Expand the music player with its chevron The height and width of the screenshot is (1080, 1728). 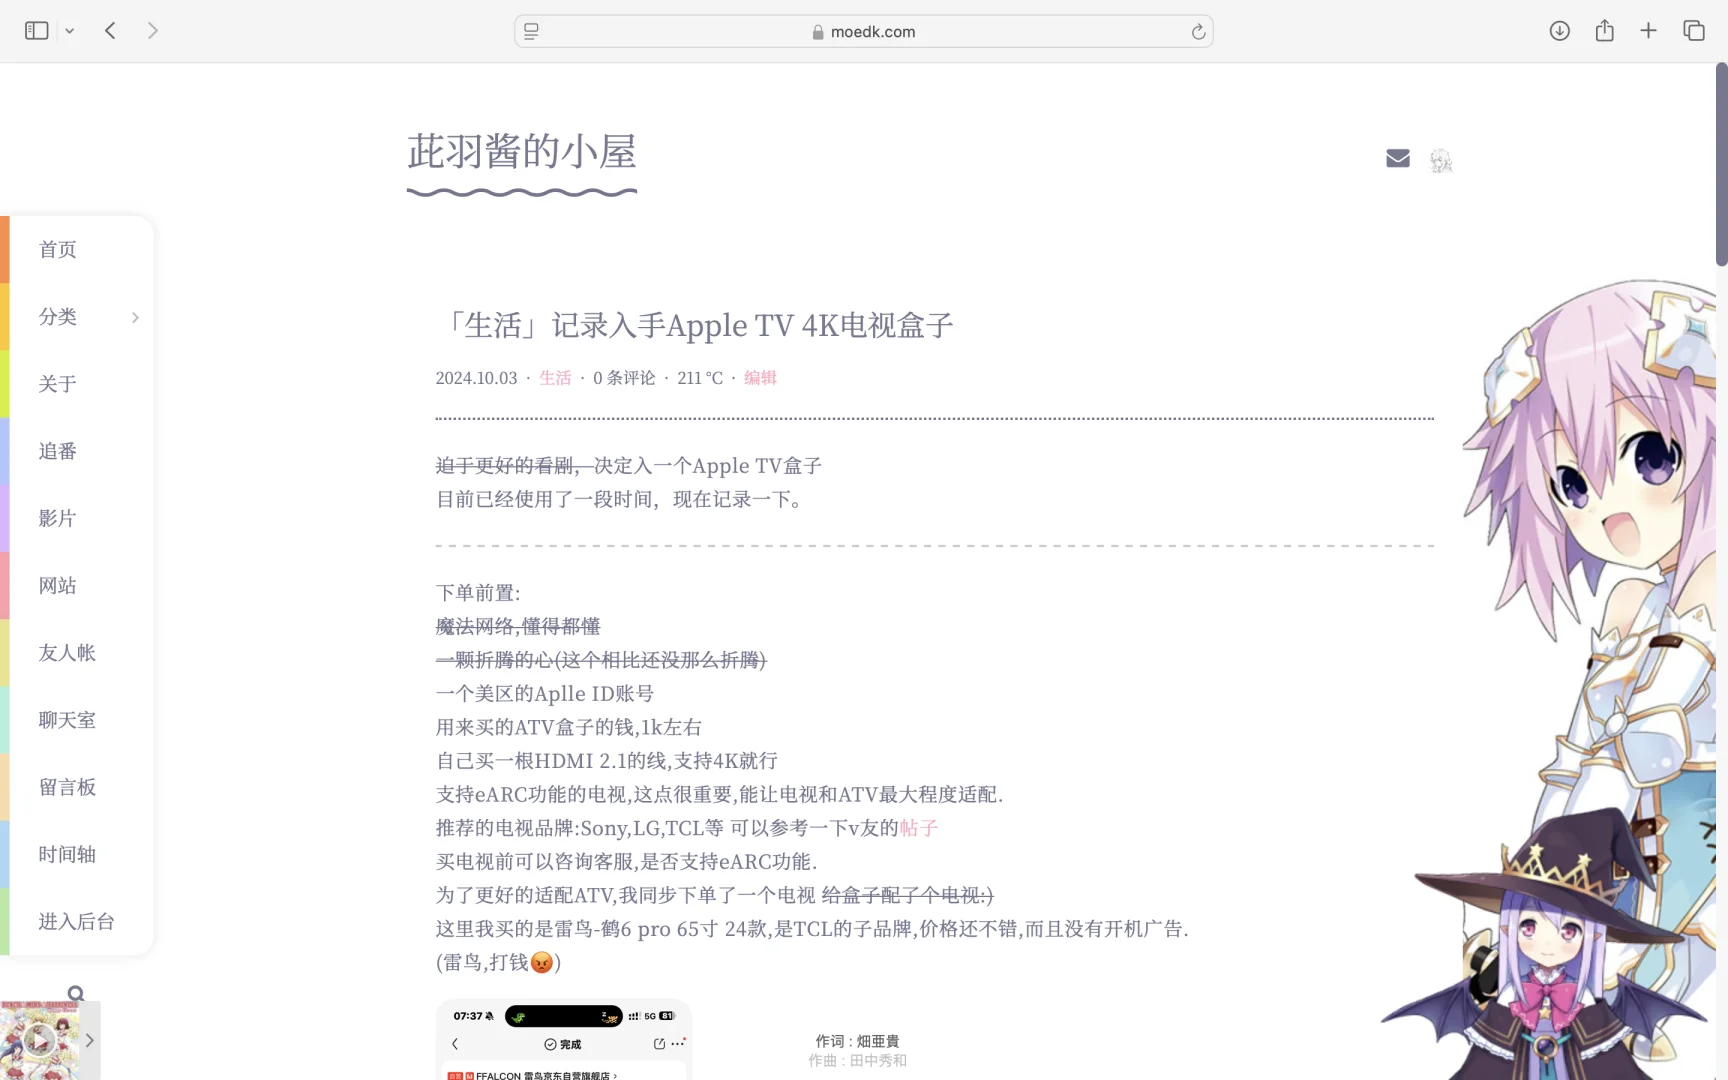[x=88, y=1040]
